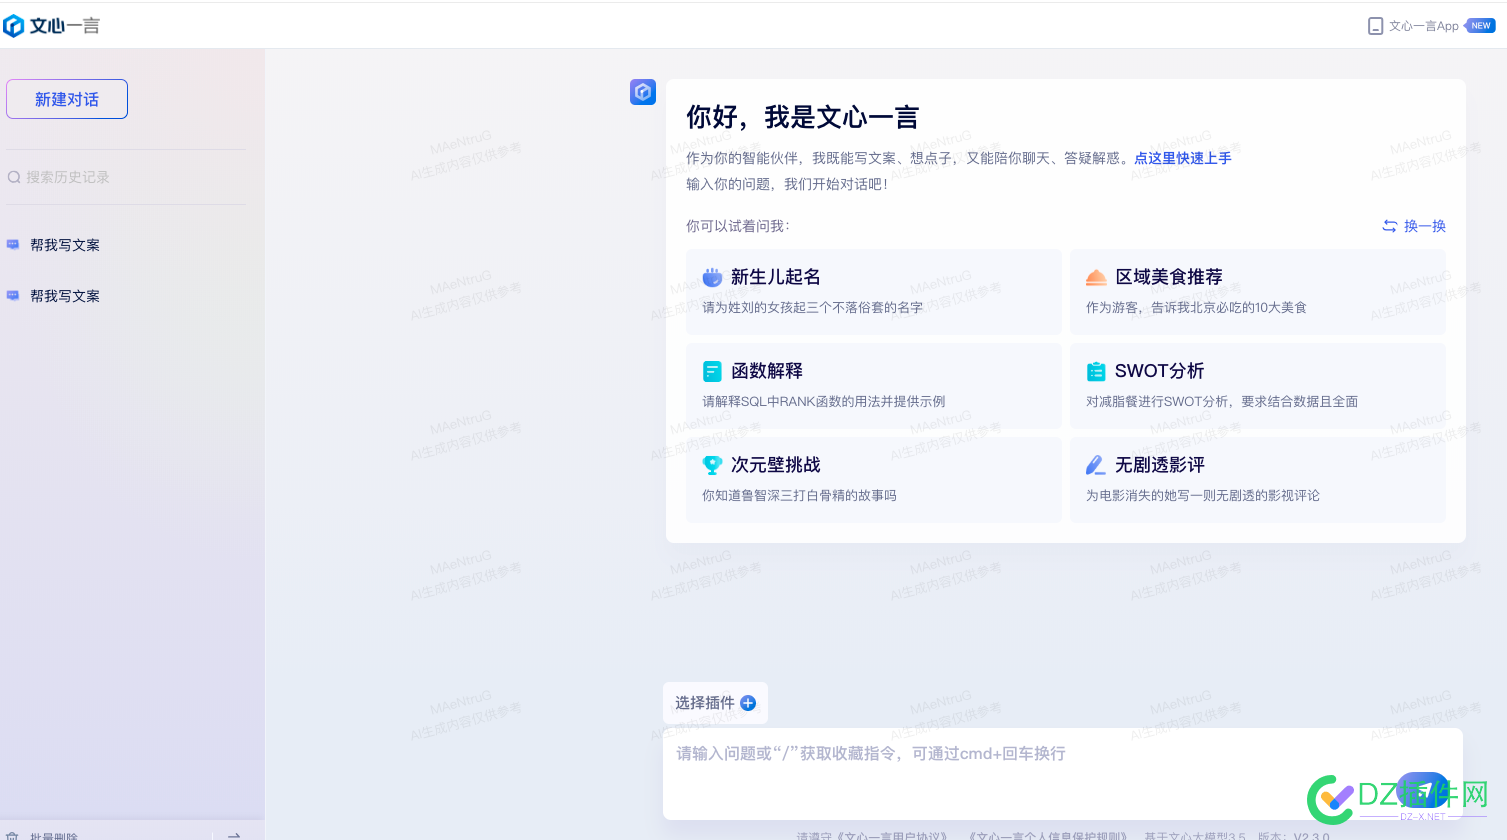The height and width of the screenshot is (840, 1507).
Task: Click the 文心一言 avatar beside the greeting
Action: tap(643, 92)
